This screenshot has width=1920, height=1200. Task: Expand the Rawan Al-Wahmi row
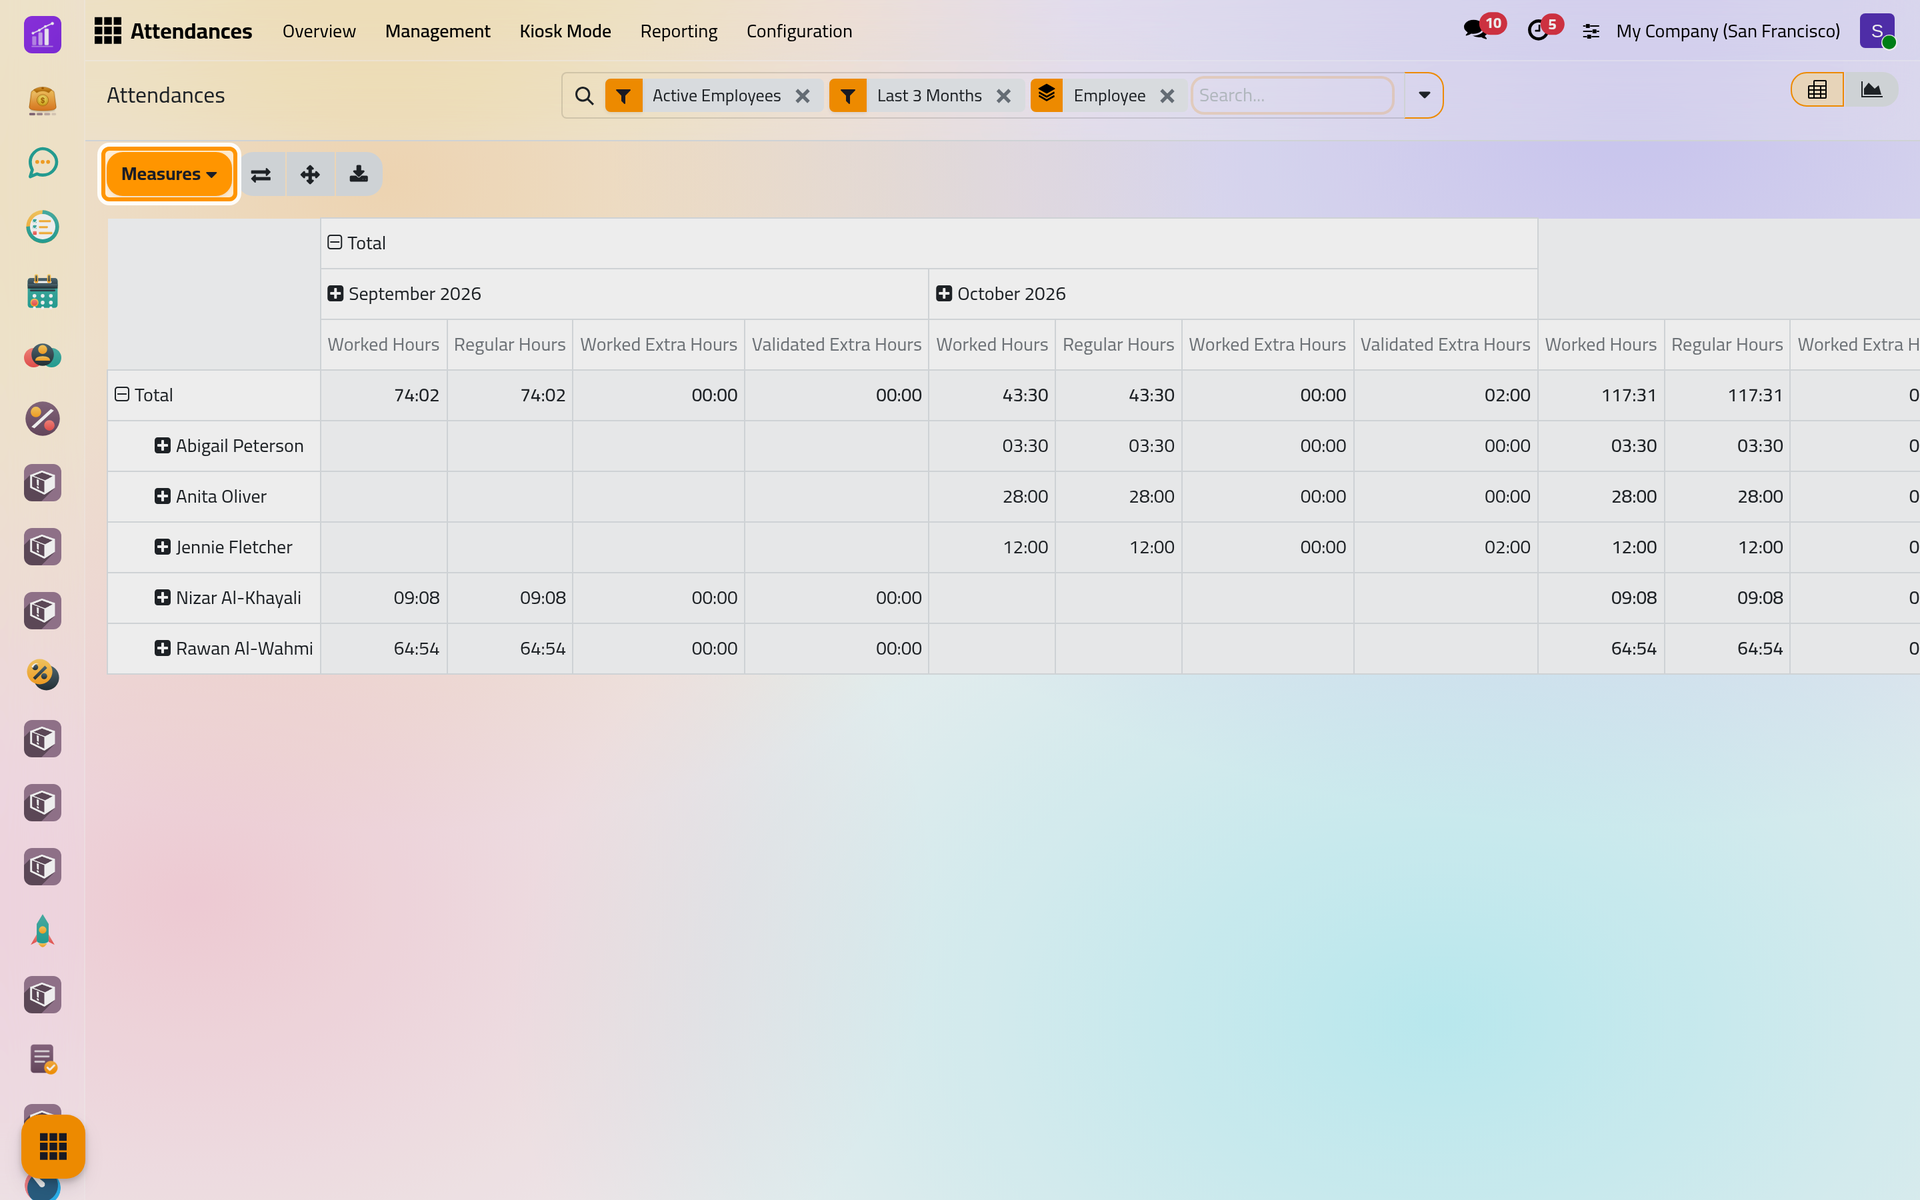(162, 649)
